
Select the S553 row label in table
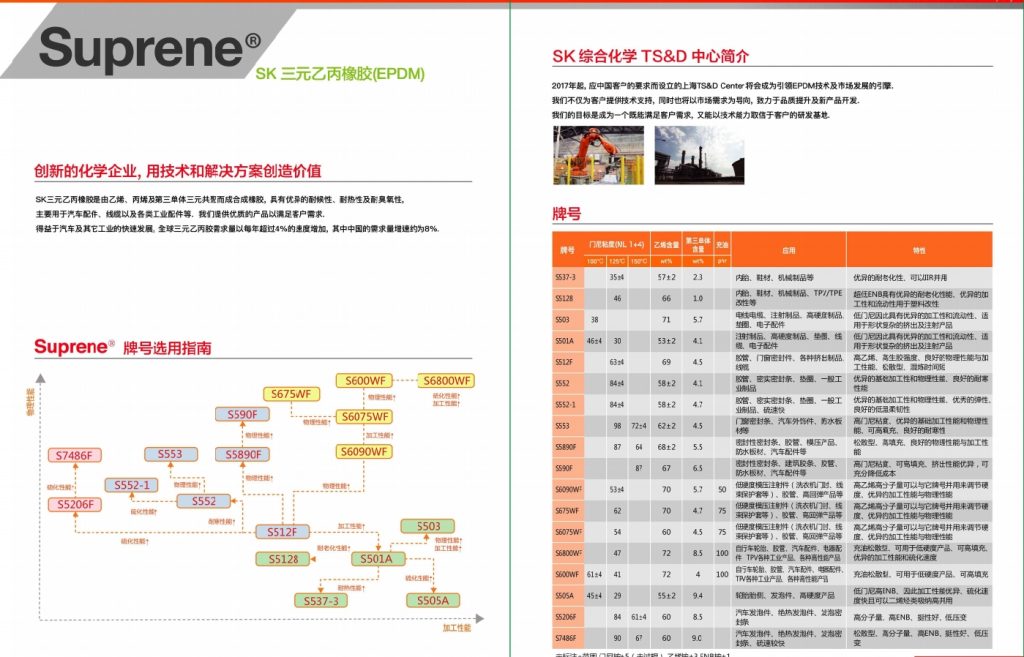pos(562,426)
